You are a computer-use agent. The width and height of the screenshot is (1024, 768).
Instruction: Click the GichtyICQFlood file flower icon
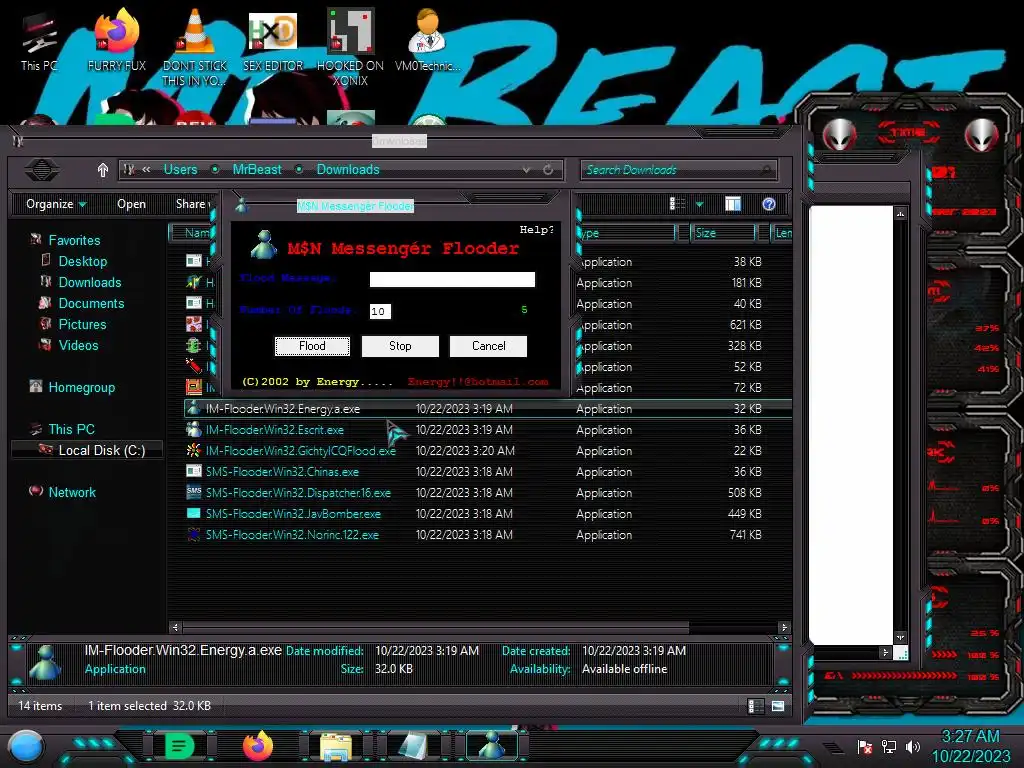click(x=194, y=451)
